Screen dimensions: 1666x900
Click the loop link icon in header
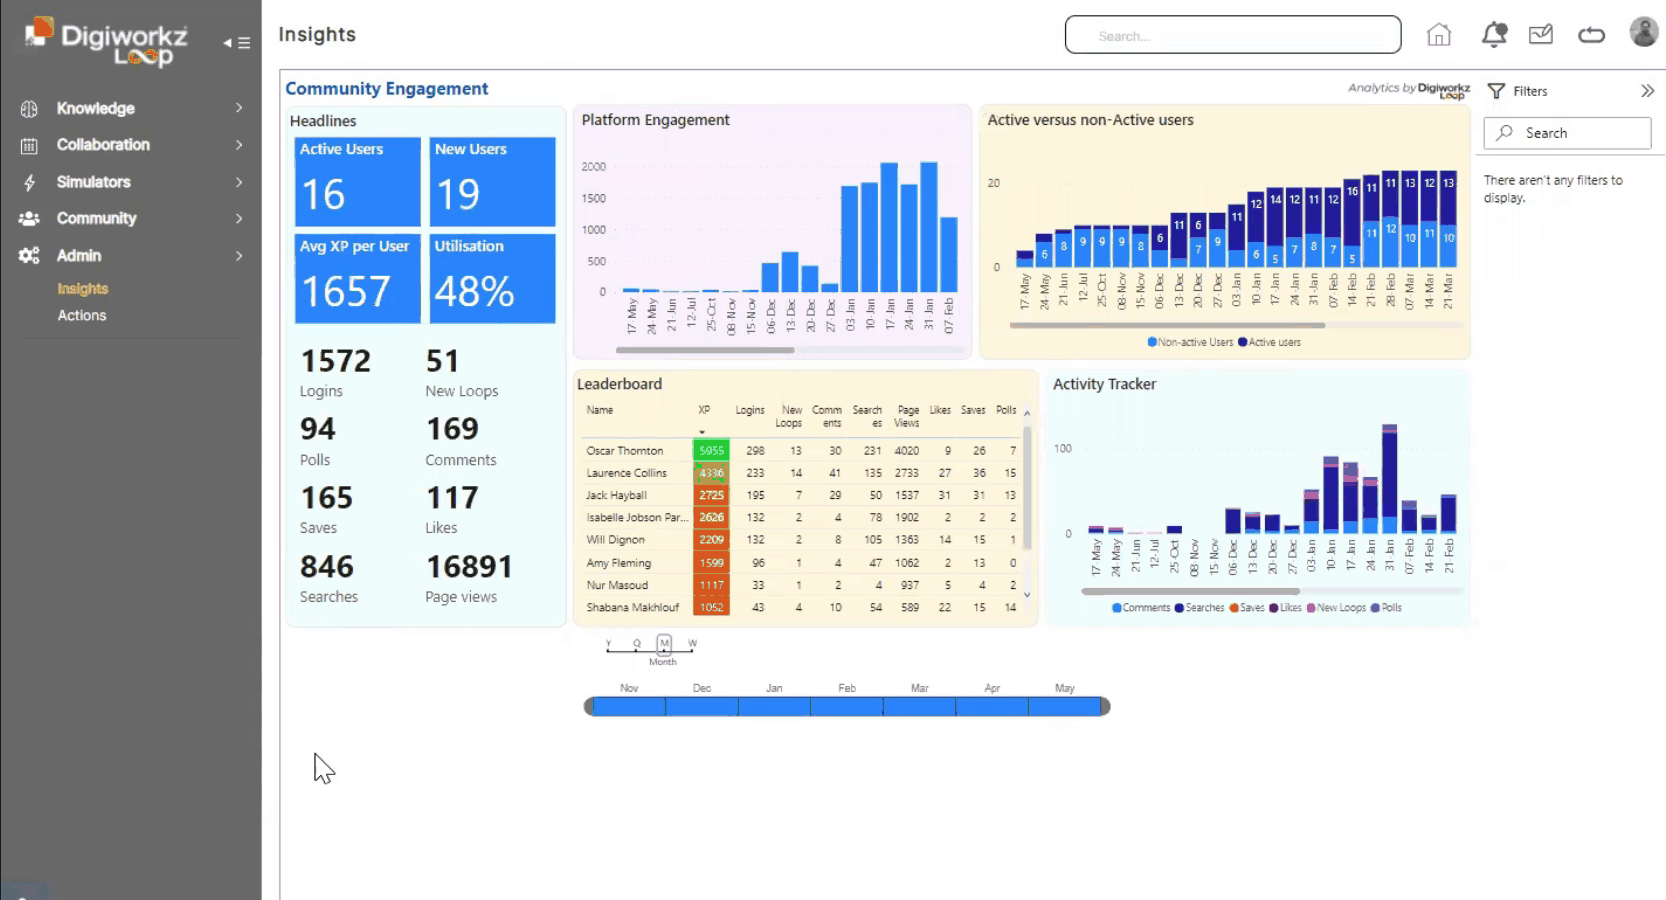[1591, 35]
